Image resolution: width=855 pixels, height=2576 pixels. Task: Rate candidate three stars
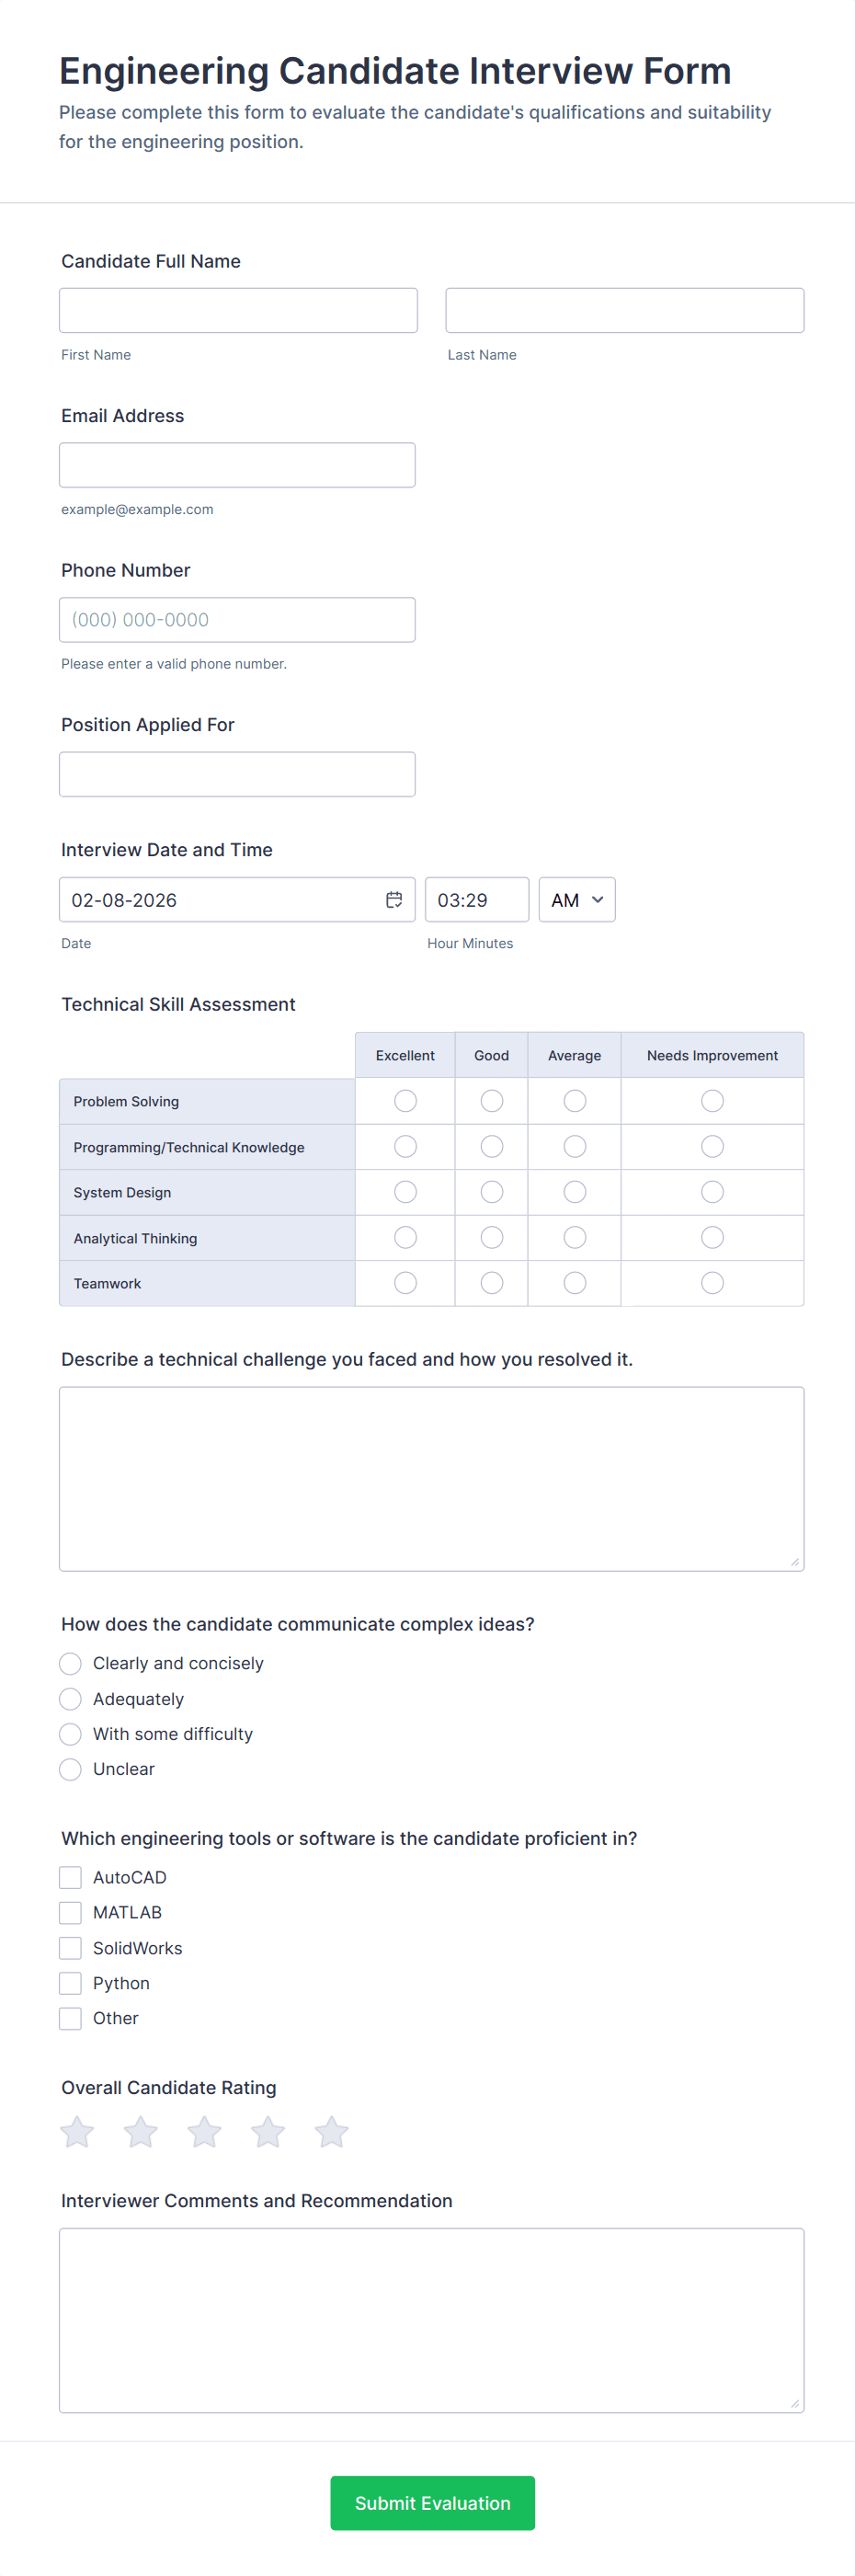click(204, 2131)
